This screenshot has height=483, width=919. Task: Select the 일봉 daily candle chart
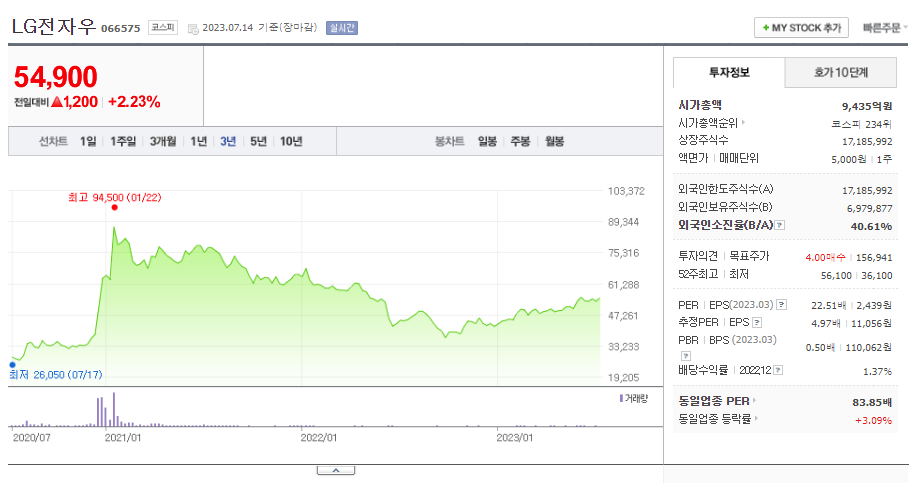[x=487, y=141]
